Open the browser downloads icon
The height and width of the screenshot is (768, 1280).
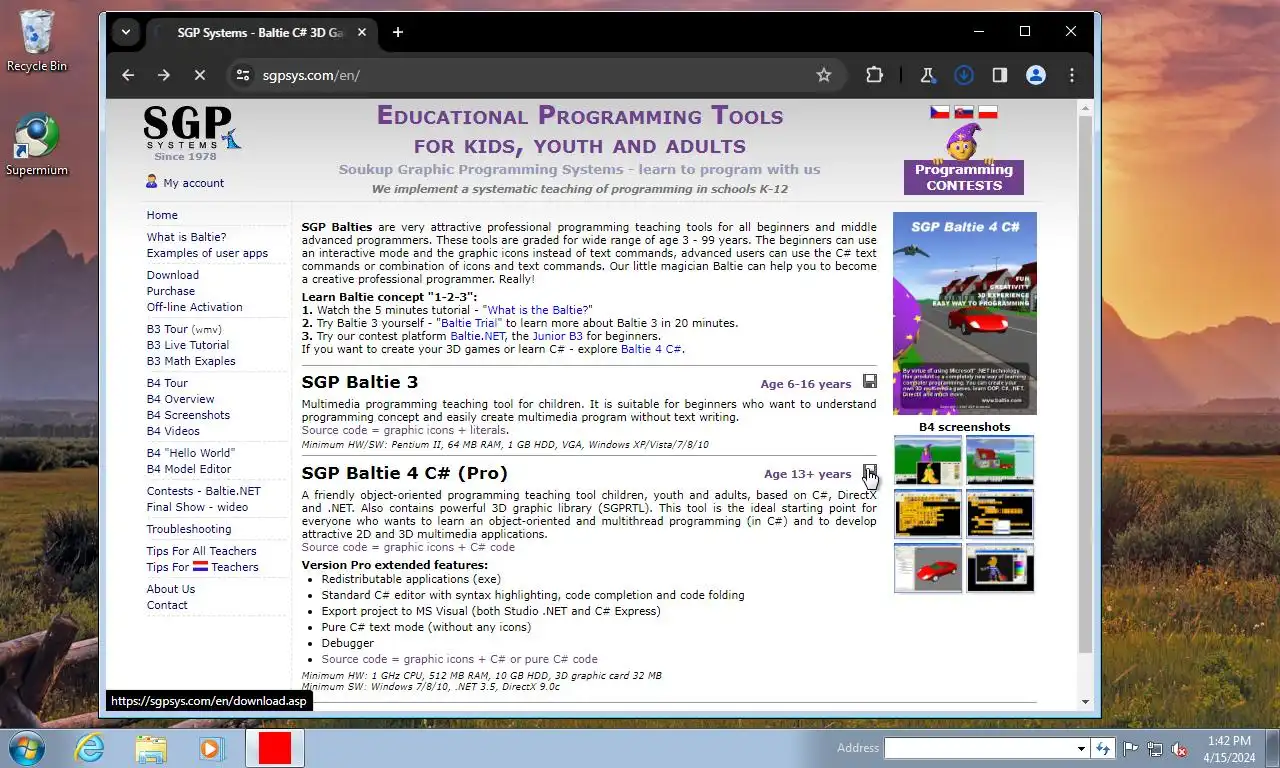point(963,75)
